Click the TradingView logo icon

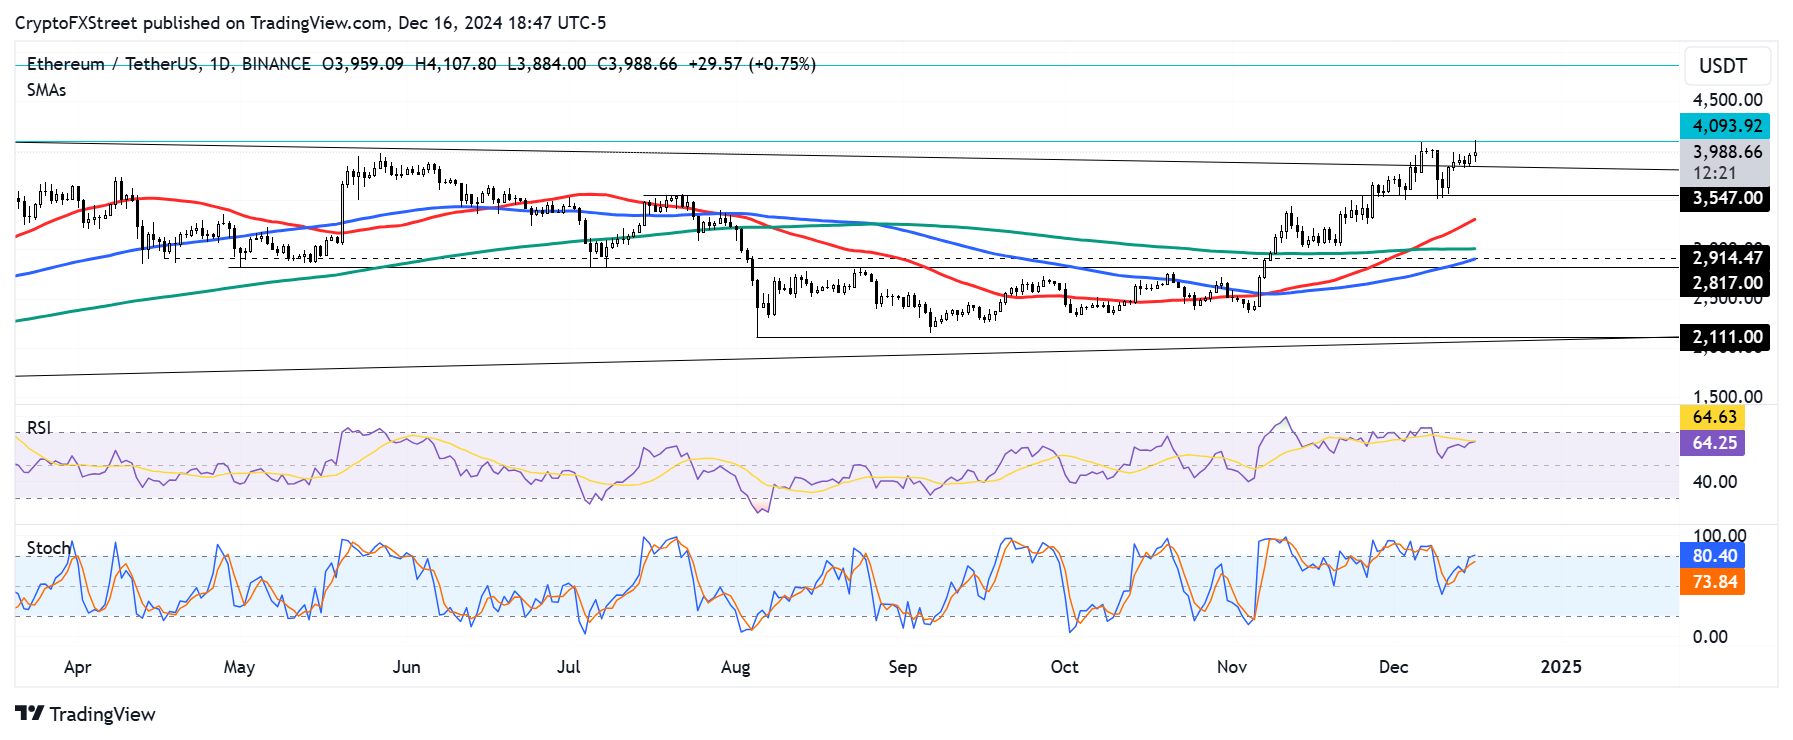coord(30,714)
